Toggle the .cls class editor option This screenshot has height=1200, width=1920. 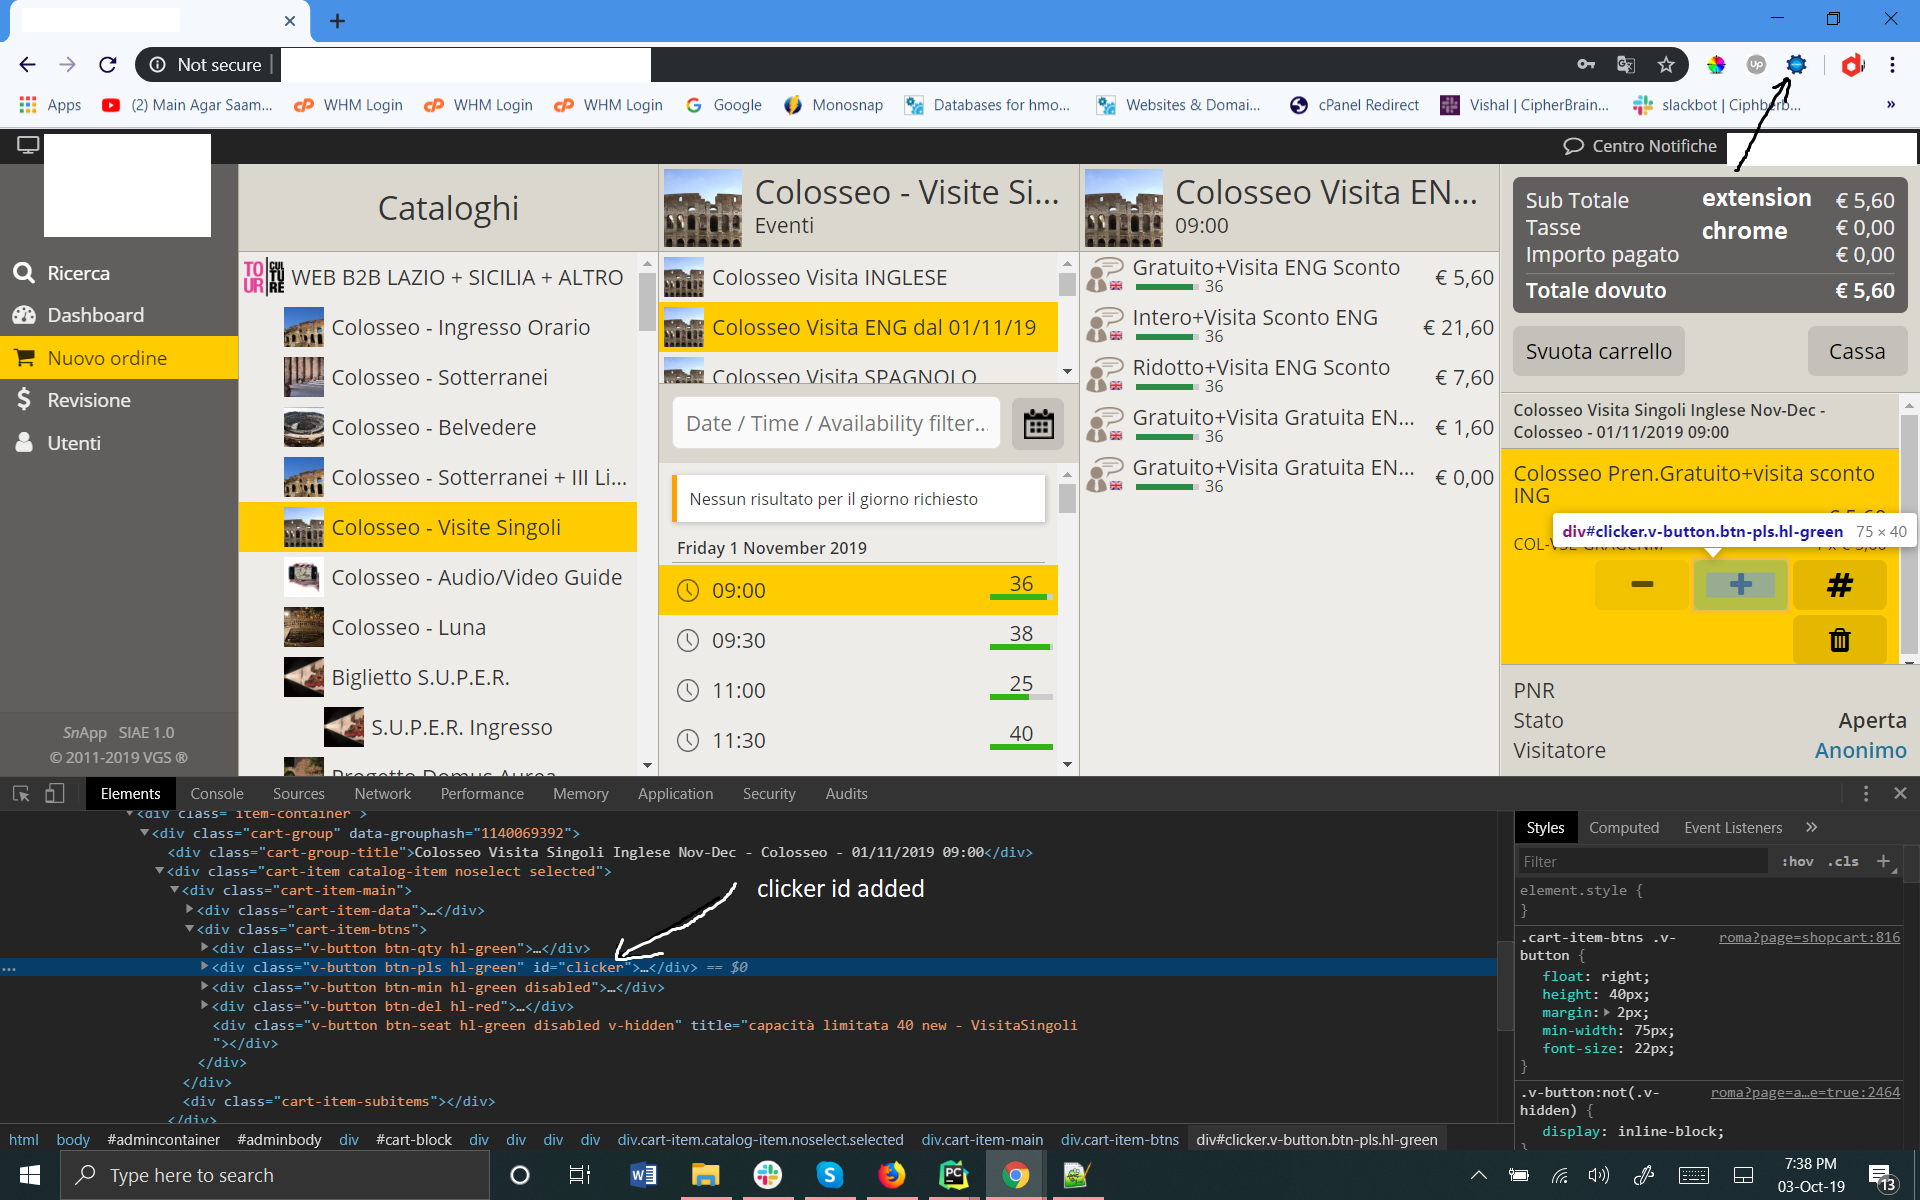tap(1843, 861)
